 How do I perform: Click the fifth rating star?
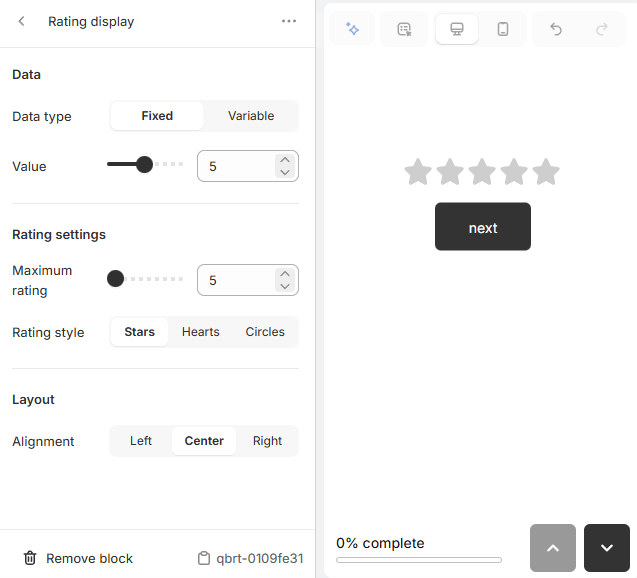(546, 172)
